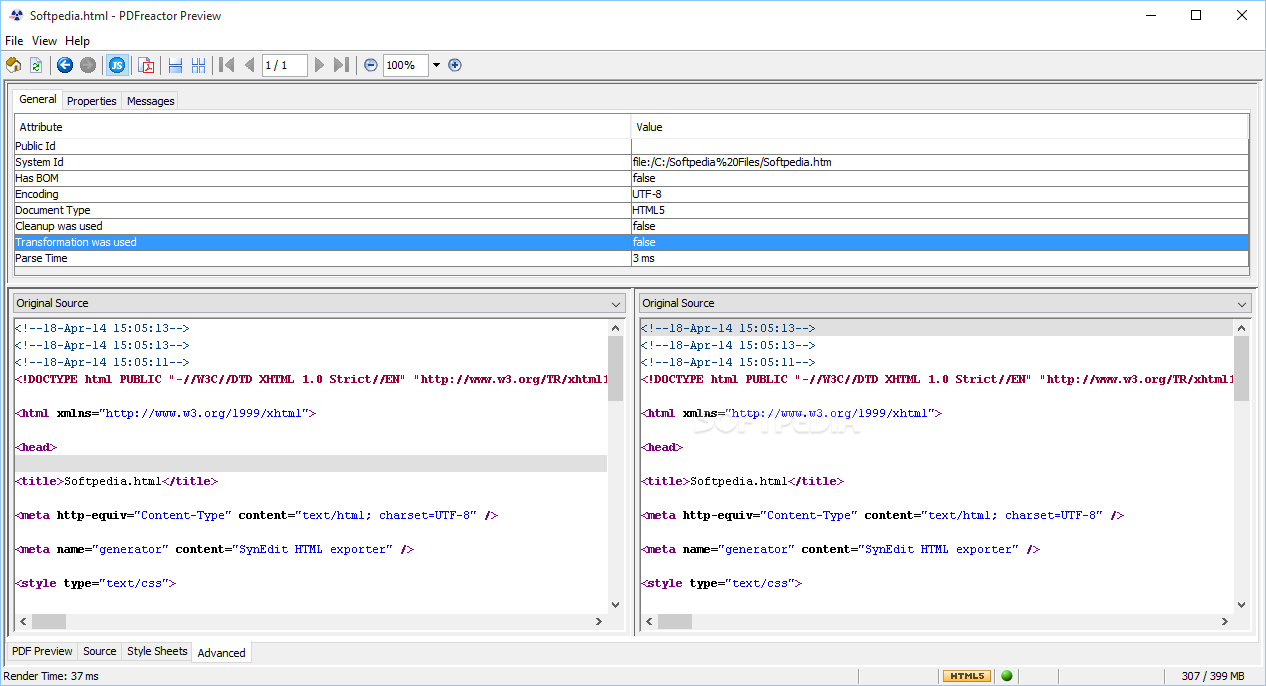Click left pane vertical scrollbar thumb
The height and width of the screenshot is (686, 1266).
coord(616,368)
